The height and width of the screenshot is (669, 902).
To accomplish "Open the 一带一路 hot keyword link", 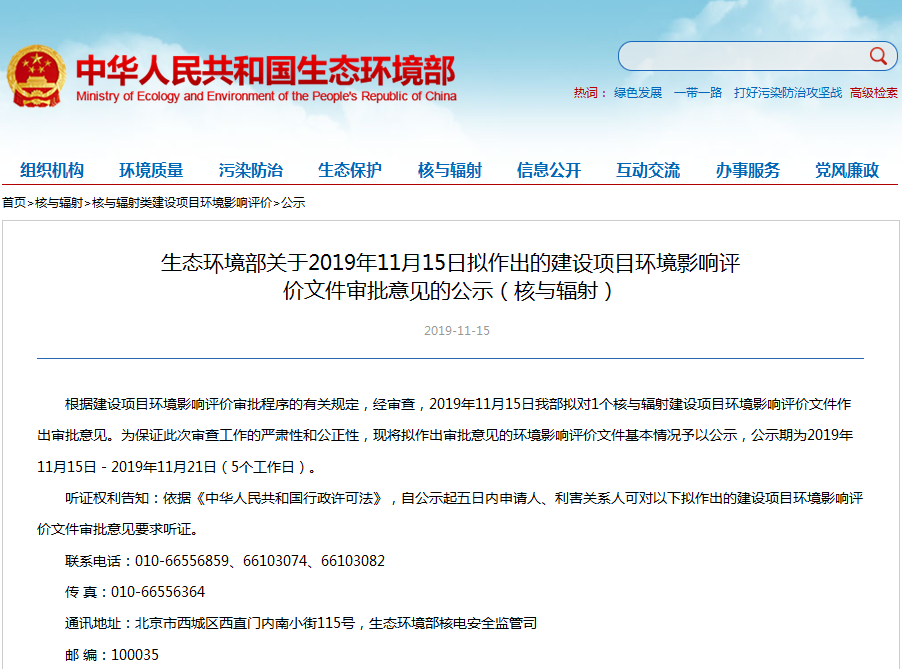I will coord(698,93).
